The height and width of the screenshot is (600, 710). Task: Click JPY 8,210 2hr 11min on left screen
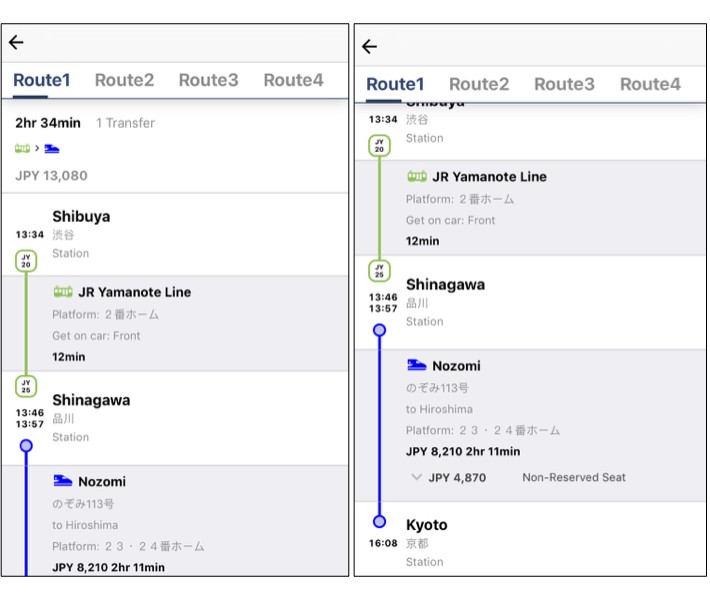pos(108,567)
